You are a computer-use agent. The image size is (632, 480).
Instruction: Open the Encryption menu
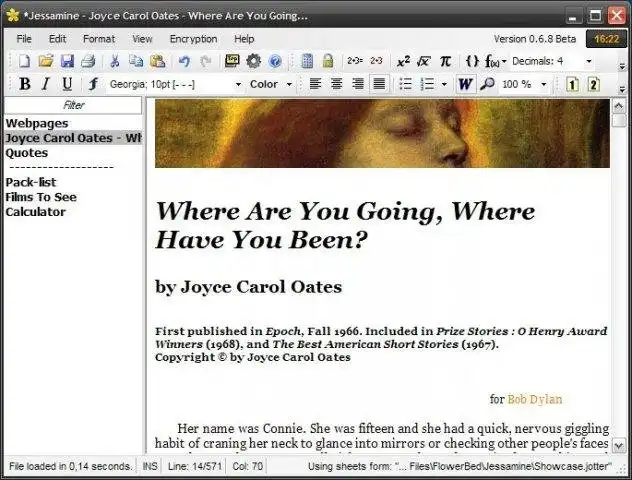pyautogui.click(x=193, y=39)
